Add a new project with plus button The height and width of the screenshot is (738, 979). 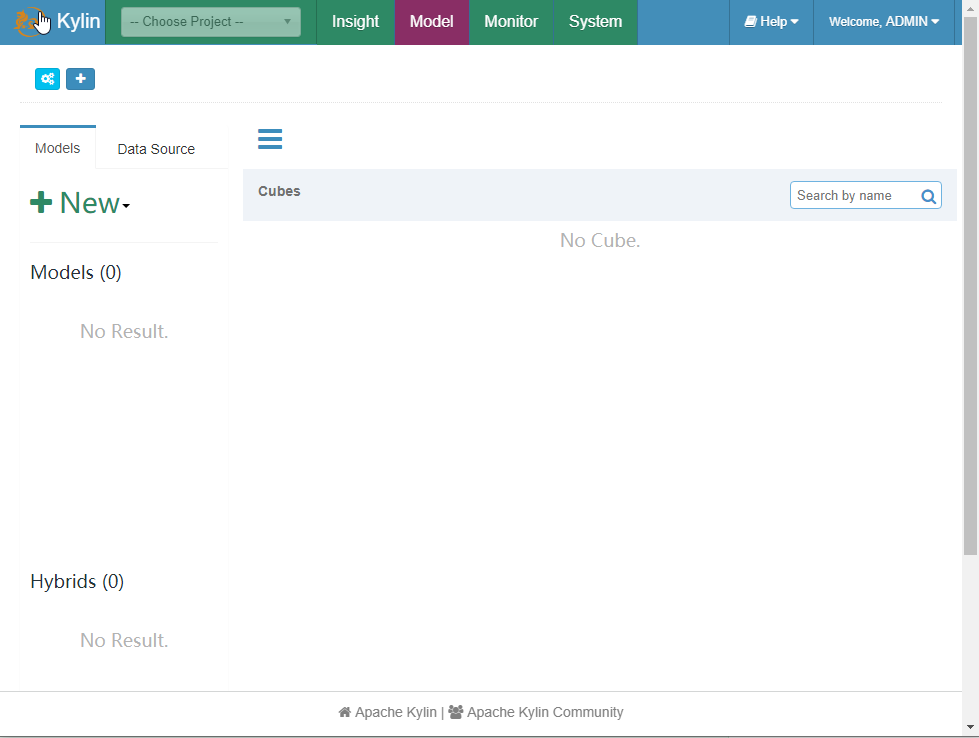[81, 79]
